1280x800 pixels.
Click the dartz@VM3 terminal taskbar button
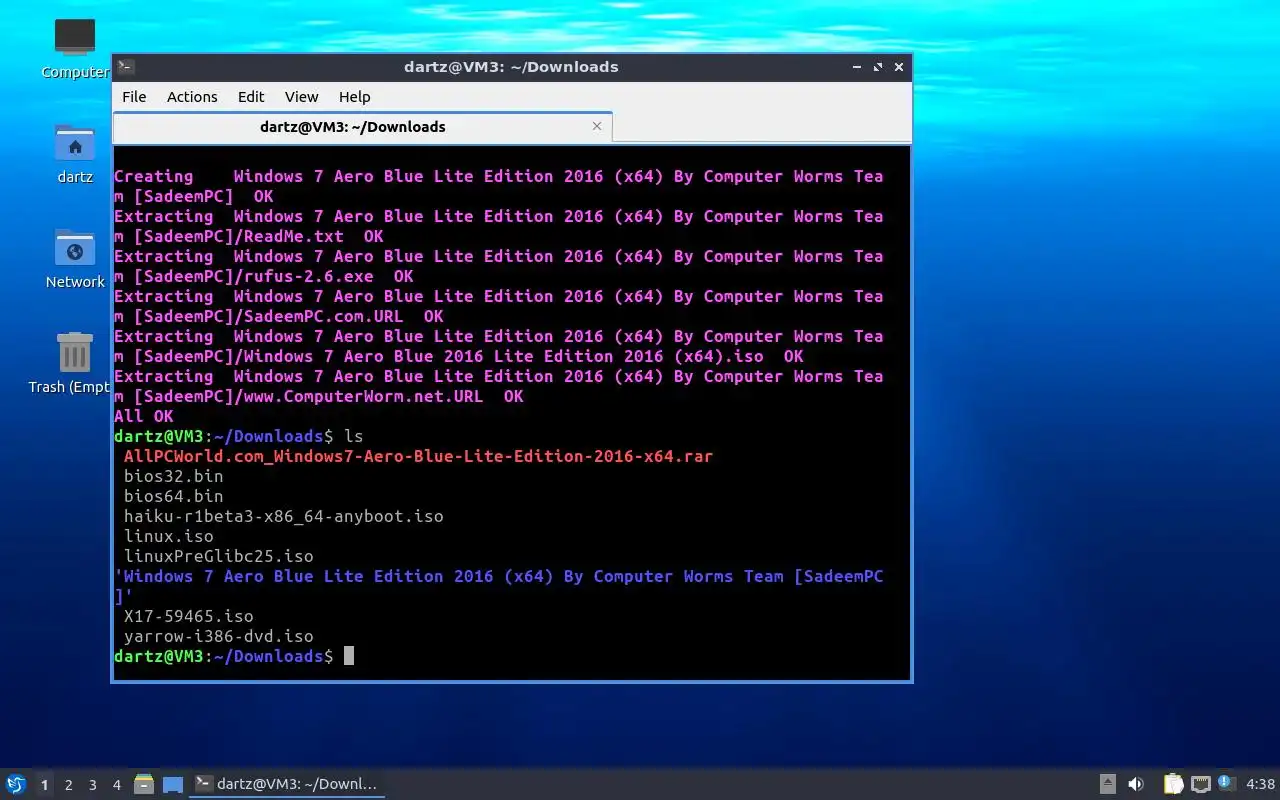point(288,784)
